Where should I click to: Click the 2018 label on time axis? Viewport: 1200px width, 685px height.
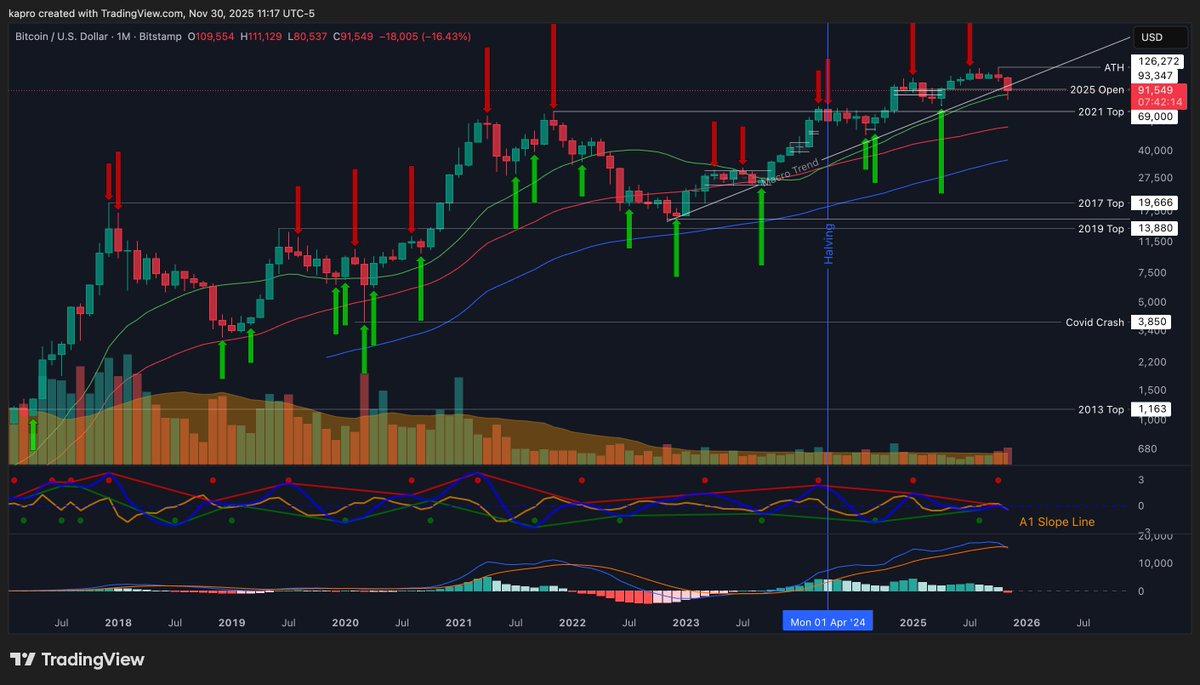pos(118,622)
